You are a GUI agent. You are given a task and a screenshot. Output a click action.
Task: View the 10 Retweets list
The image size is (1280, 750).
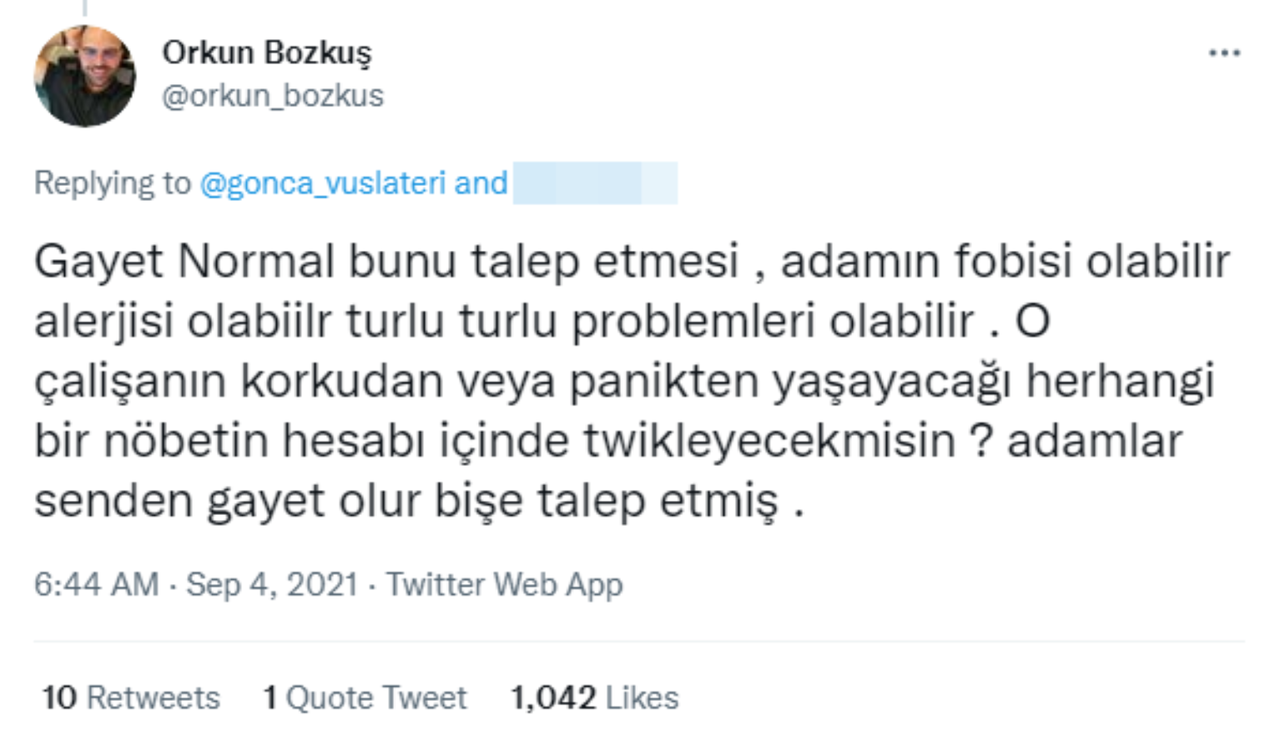pyautogui.click(x=131, y=697)
